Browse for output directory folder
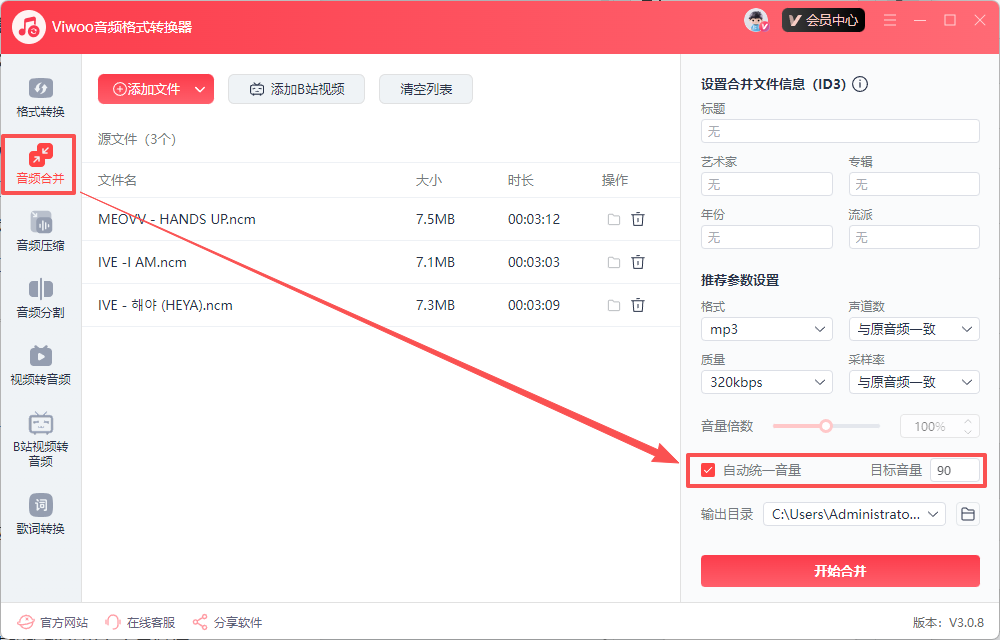 point(967,514)
